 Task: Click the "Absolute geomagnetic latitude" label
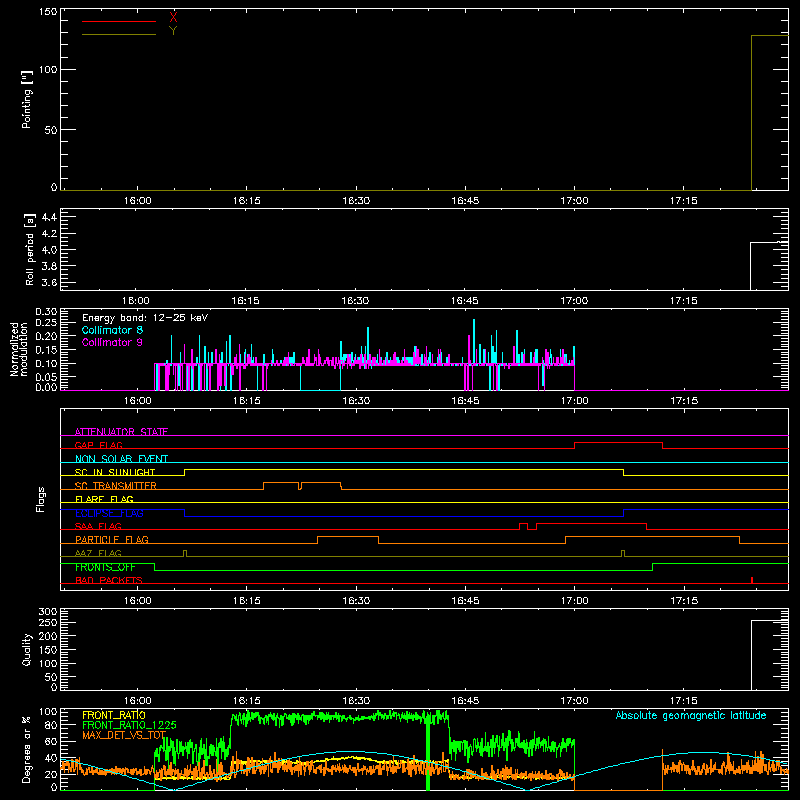(x=691, y=716)
